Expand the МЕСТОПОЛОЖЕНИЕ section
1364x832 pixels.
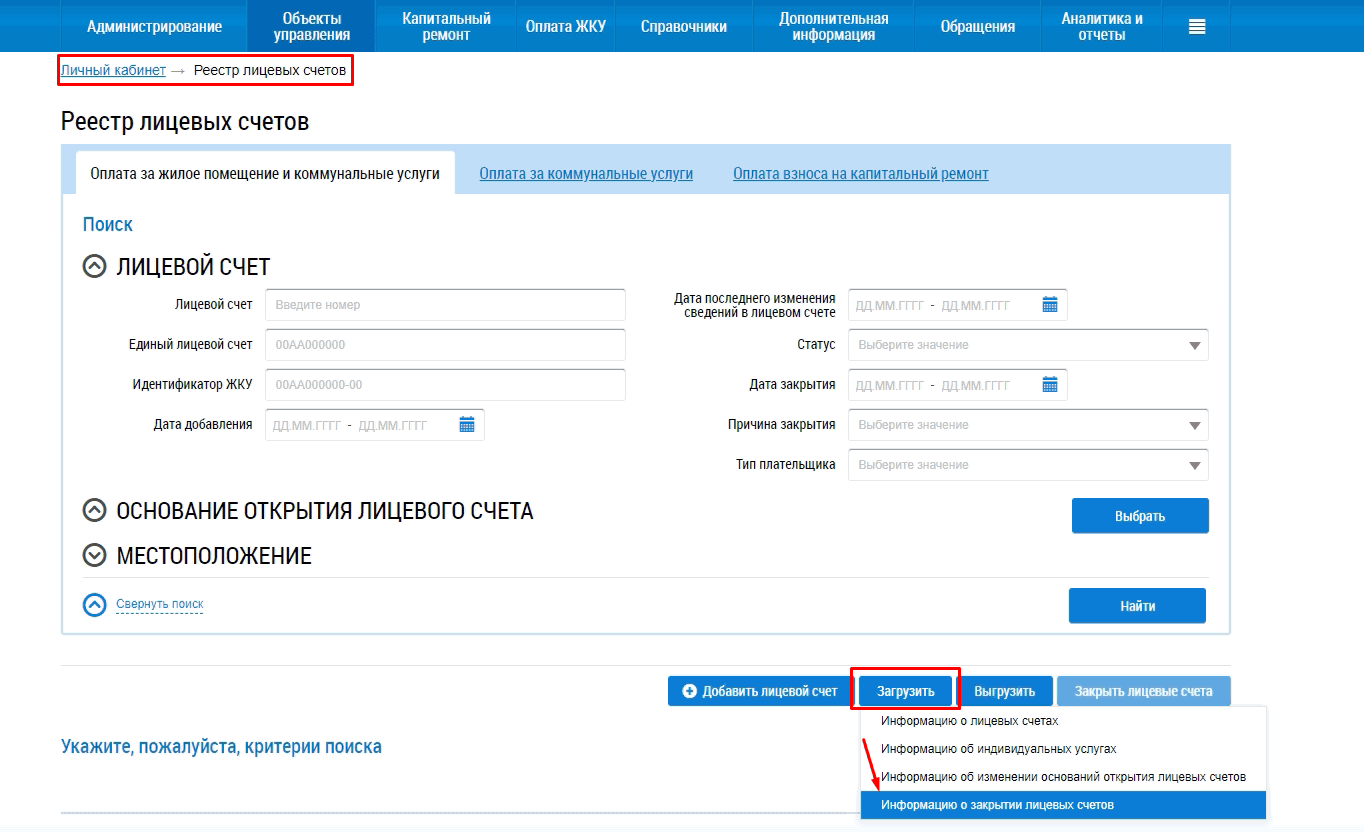coord(94,555)
